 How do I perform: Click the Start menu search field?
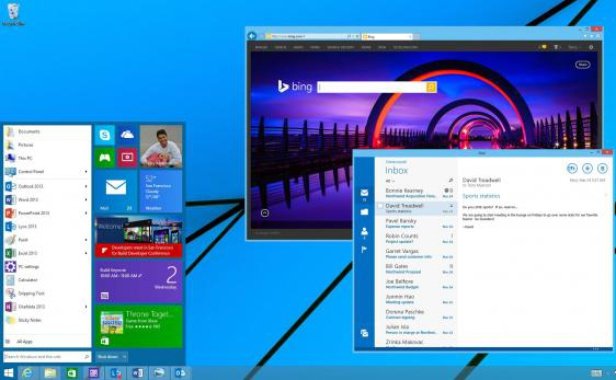(47, 357)
